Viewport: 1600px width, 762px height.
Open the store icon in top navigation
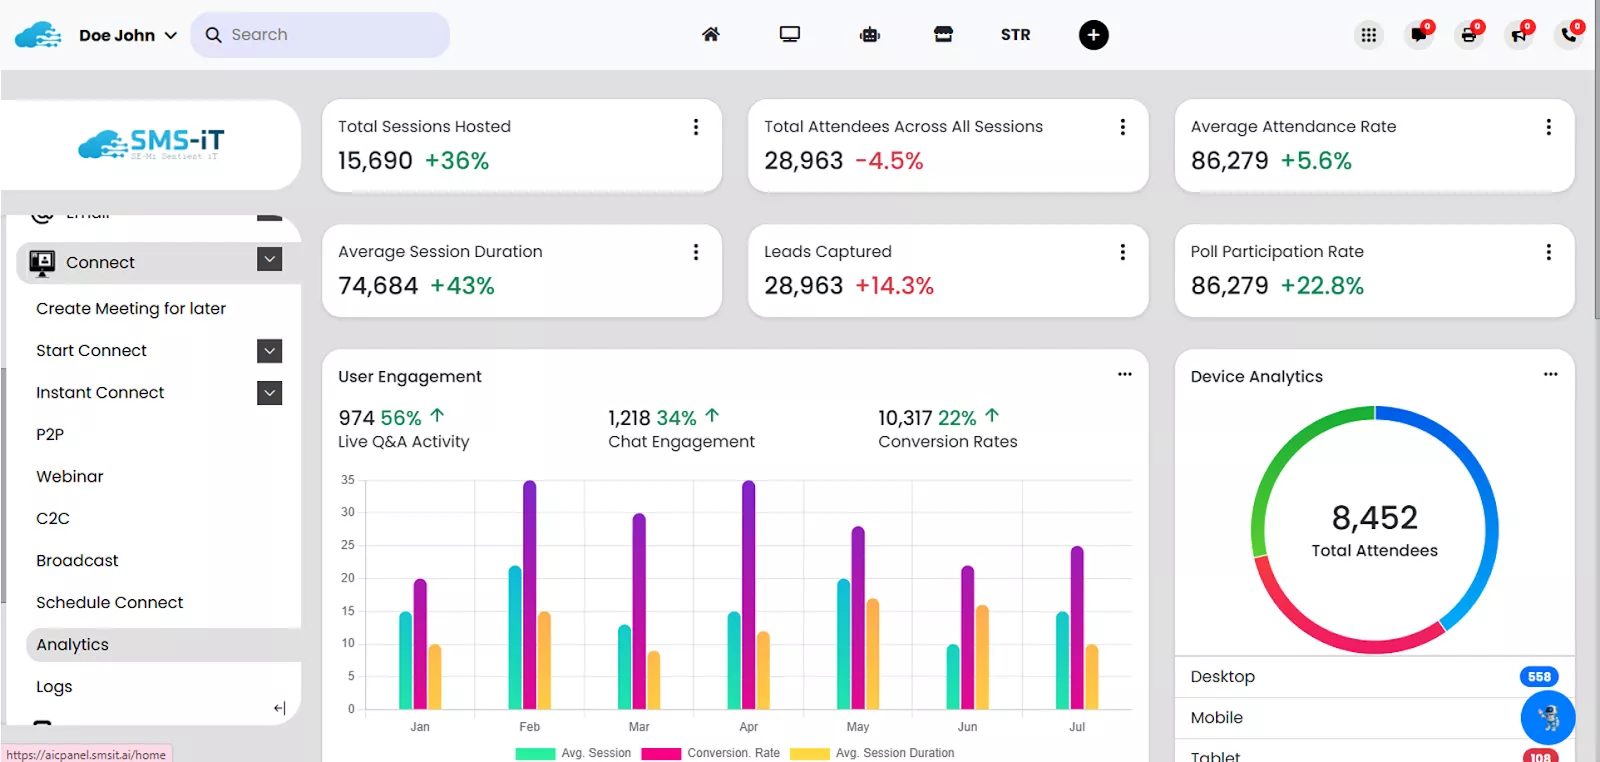(x=943, y=35)
